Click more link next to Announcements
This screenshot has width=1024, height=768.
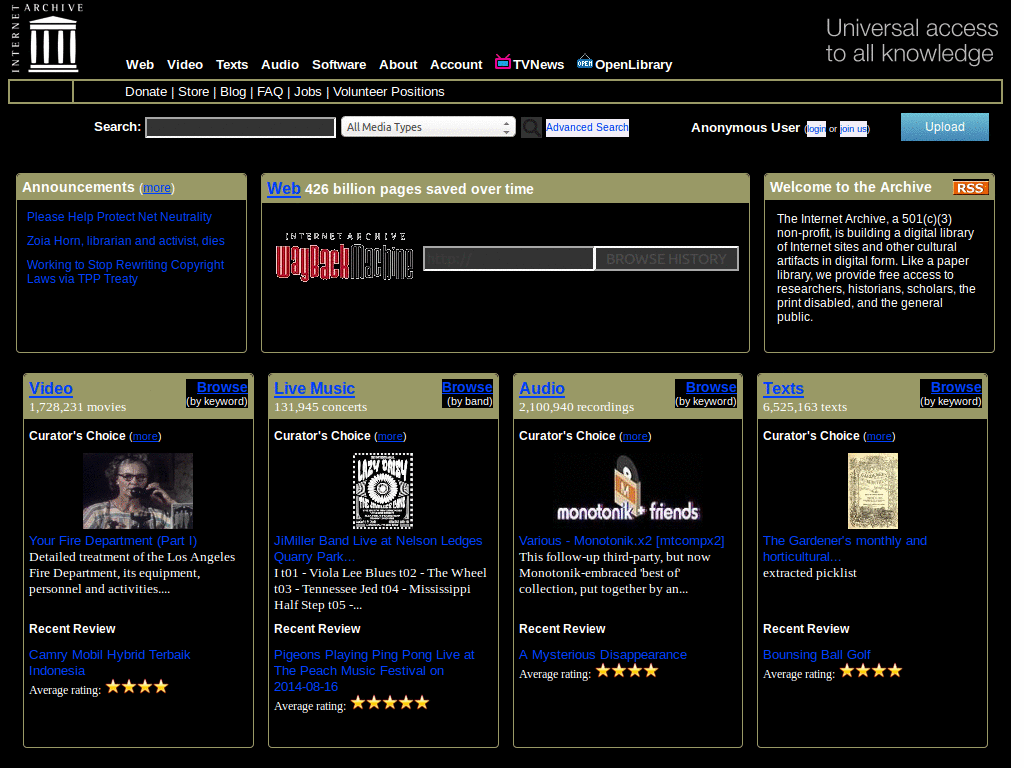click(x=157, y=188)
